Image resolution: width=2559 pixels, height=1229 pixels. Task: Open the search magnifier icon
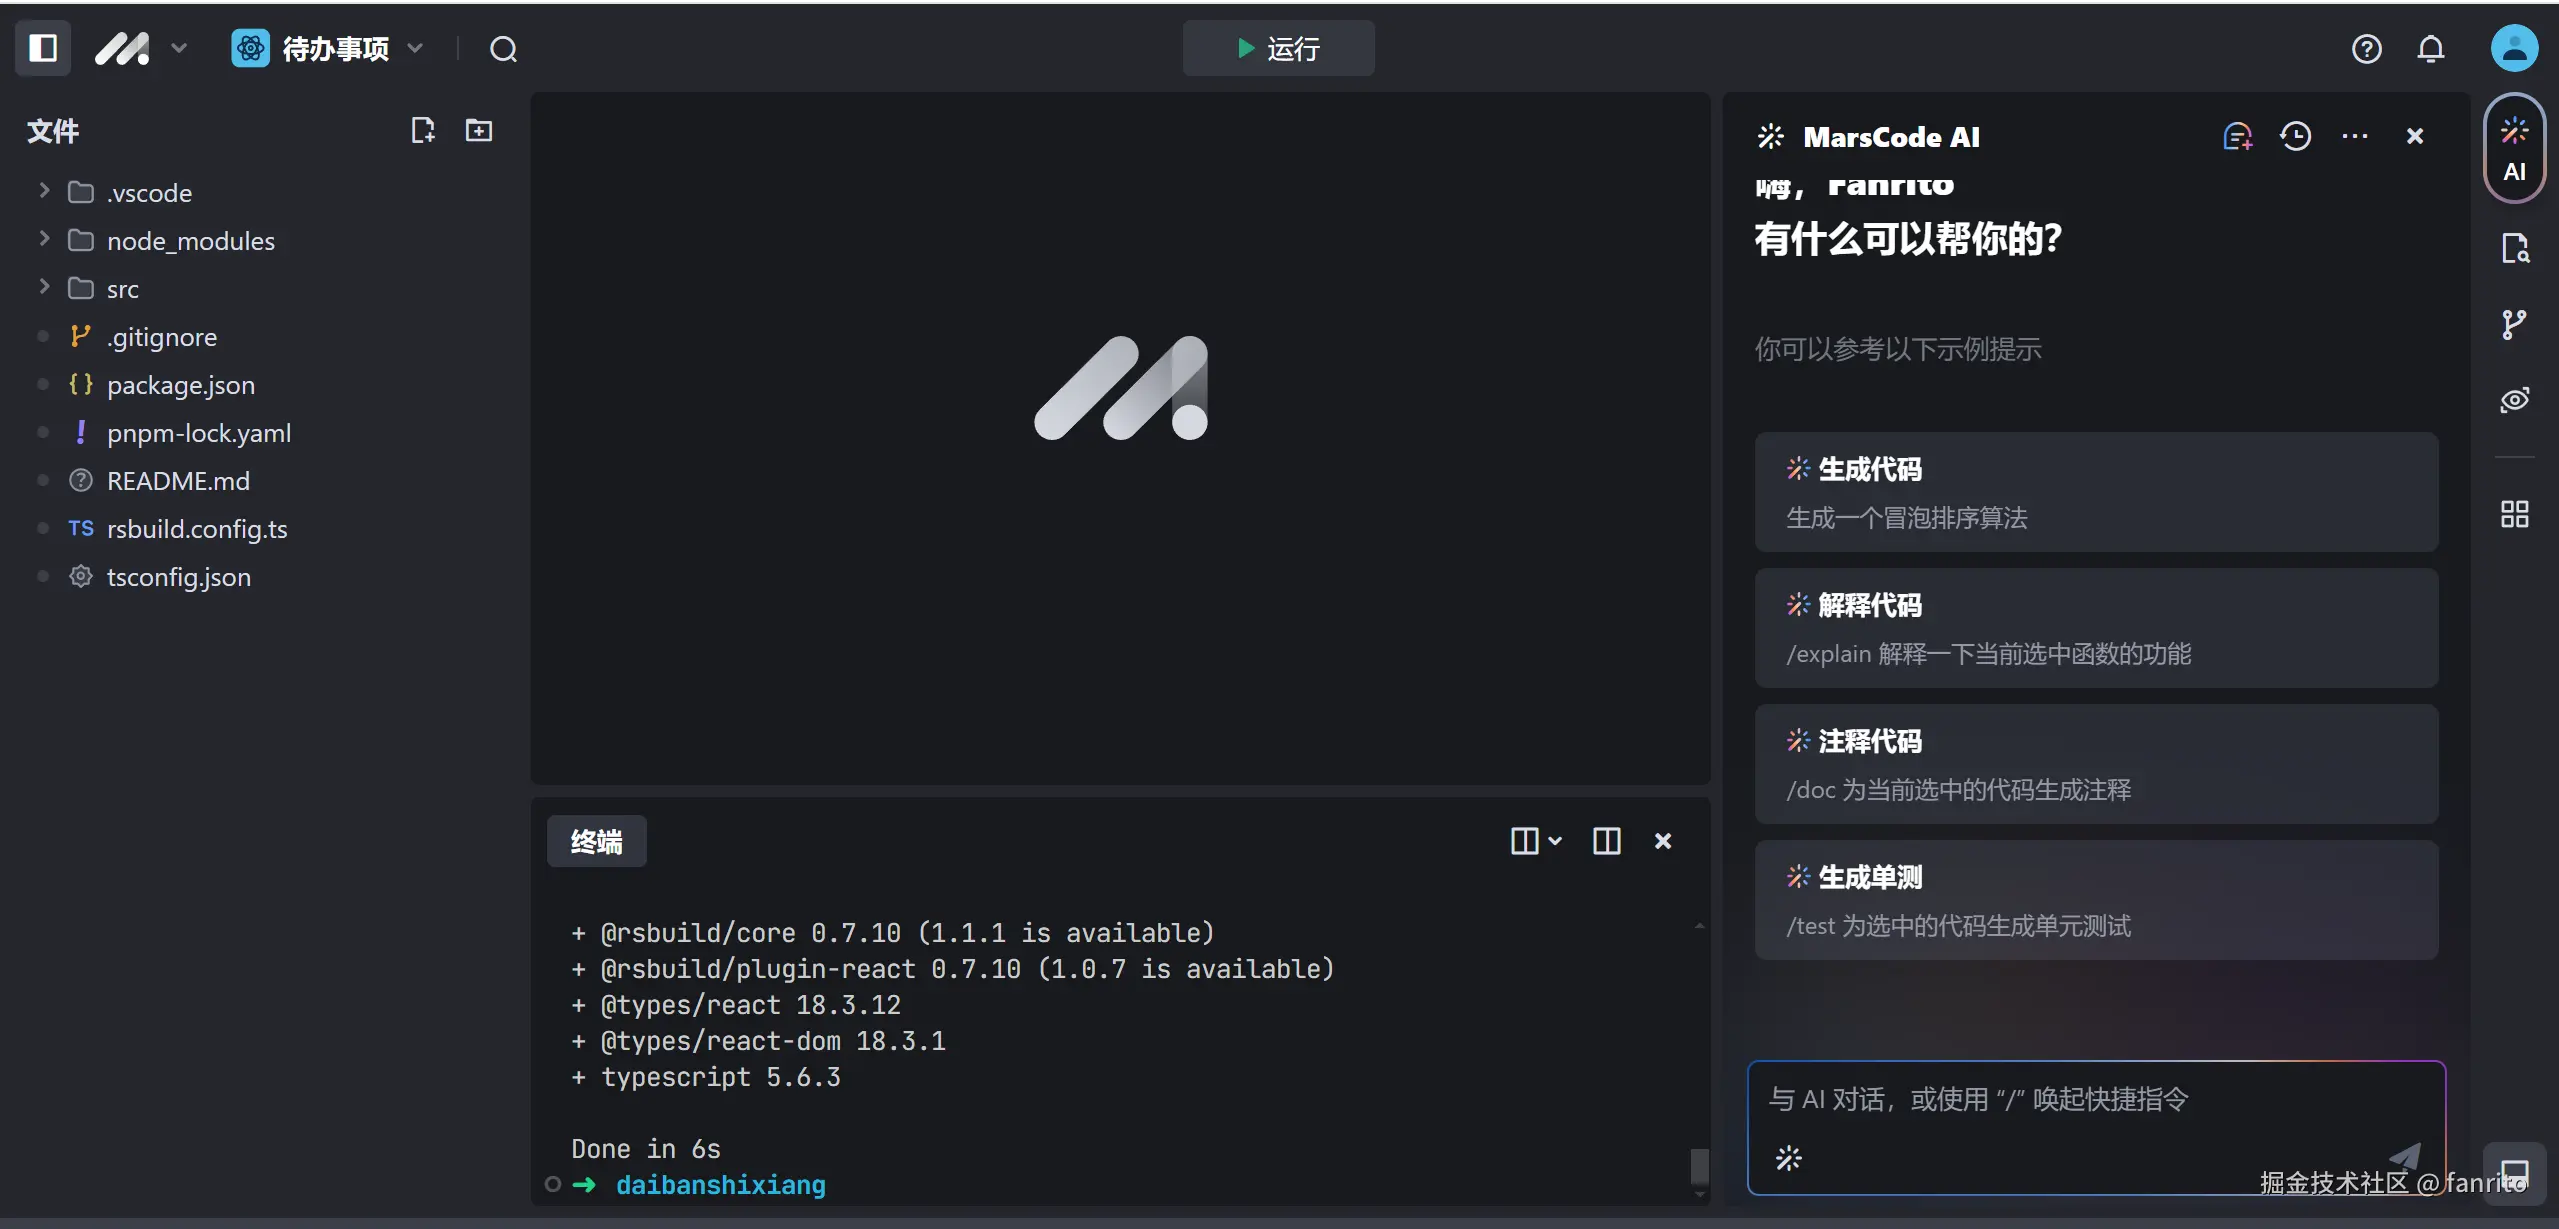[x=503, y=49]
